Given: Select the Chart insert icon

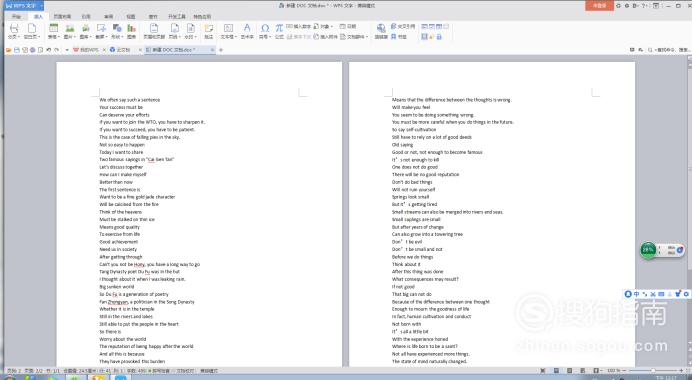Looking at the screenshot, I should pos(132,31).
